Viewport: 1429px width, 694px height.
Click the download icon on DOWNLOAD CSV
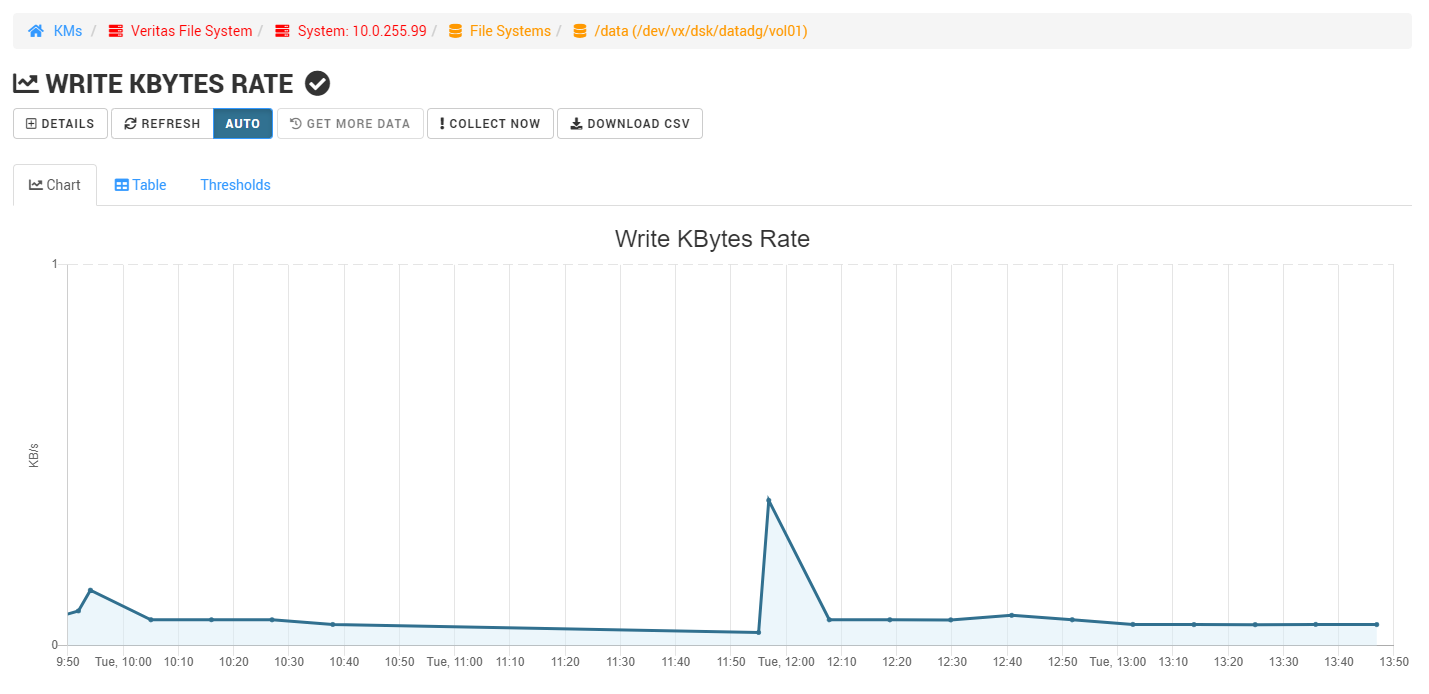(x=575, y=123)
